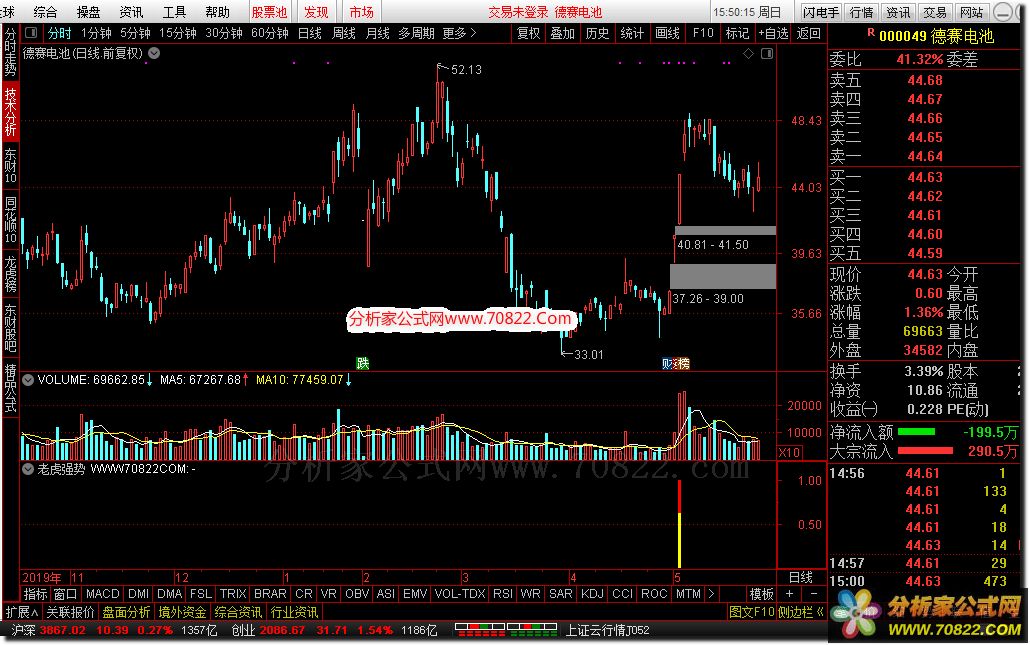Viewport: 1030px width, 645px height.
Task: Select the VOL-TDX indicator tab
Action: click(460, 594)
